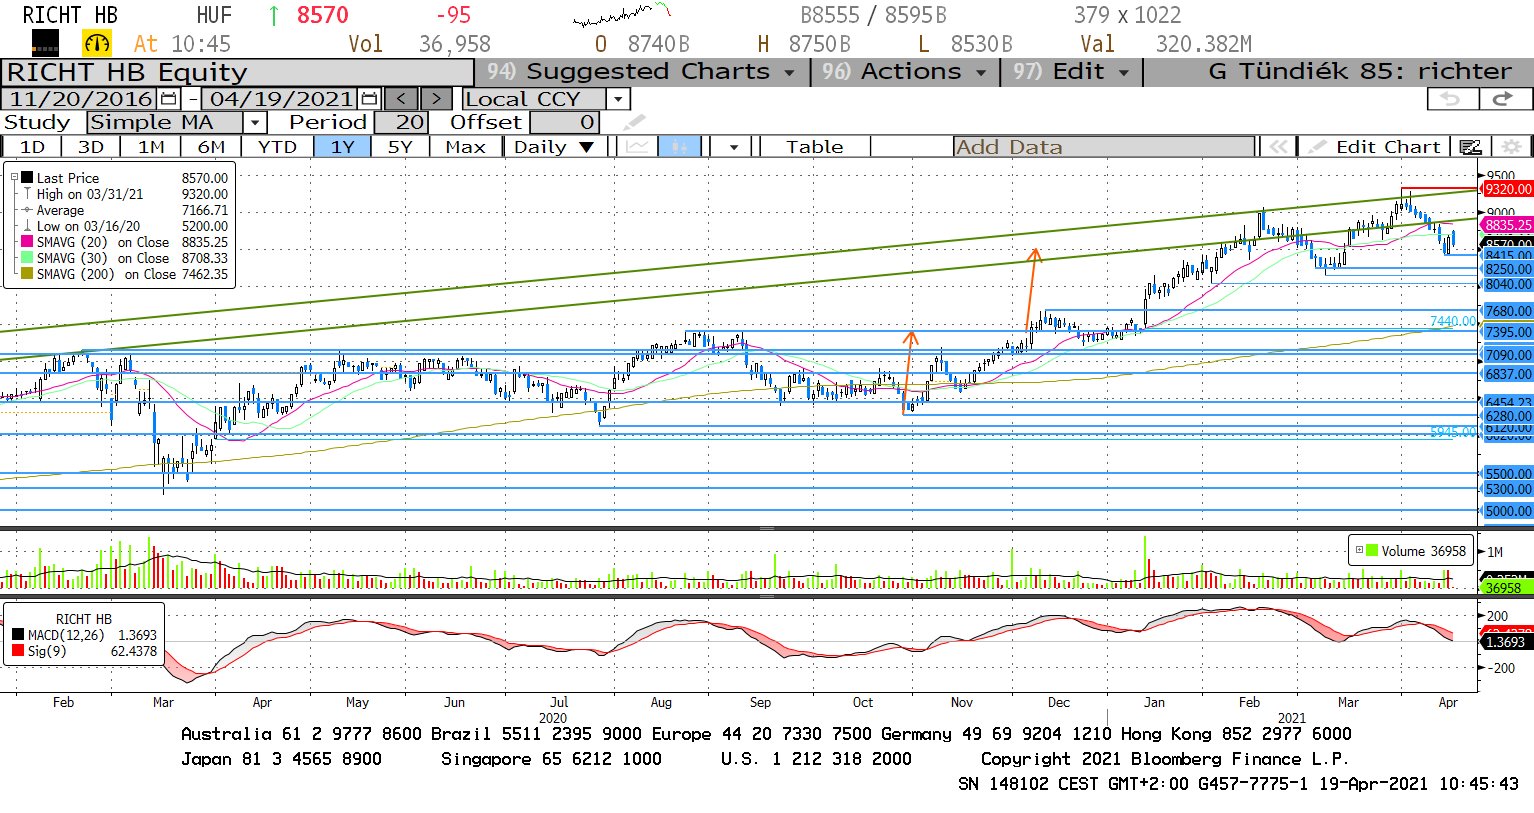
Task: Click the intraday sparkline mini chart
Action: [621, 14]
